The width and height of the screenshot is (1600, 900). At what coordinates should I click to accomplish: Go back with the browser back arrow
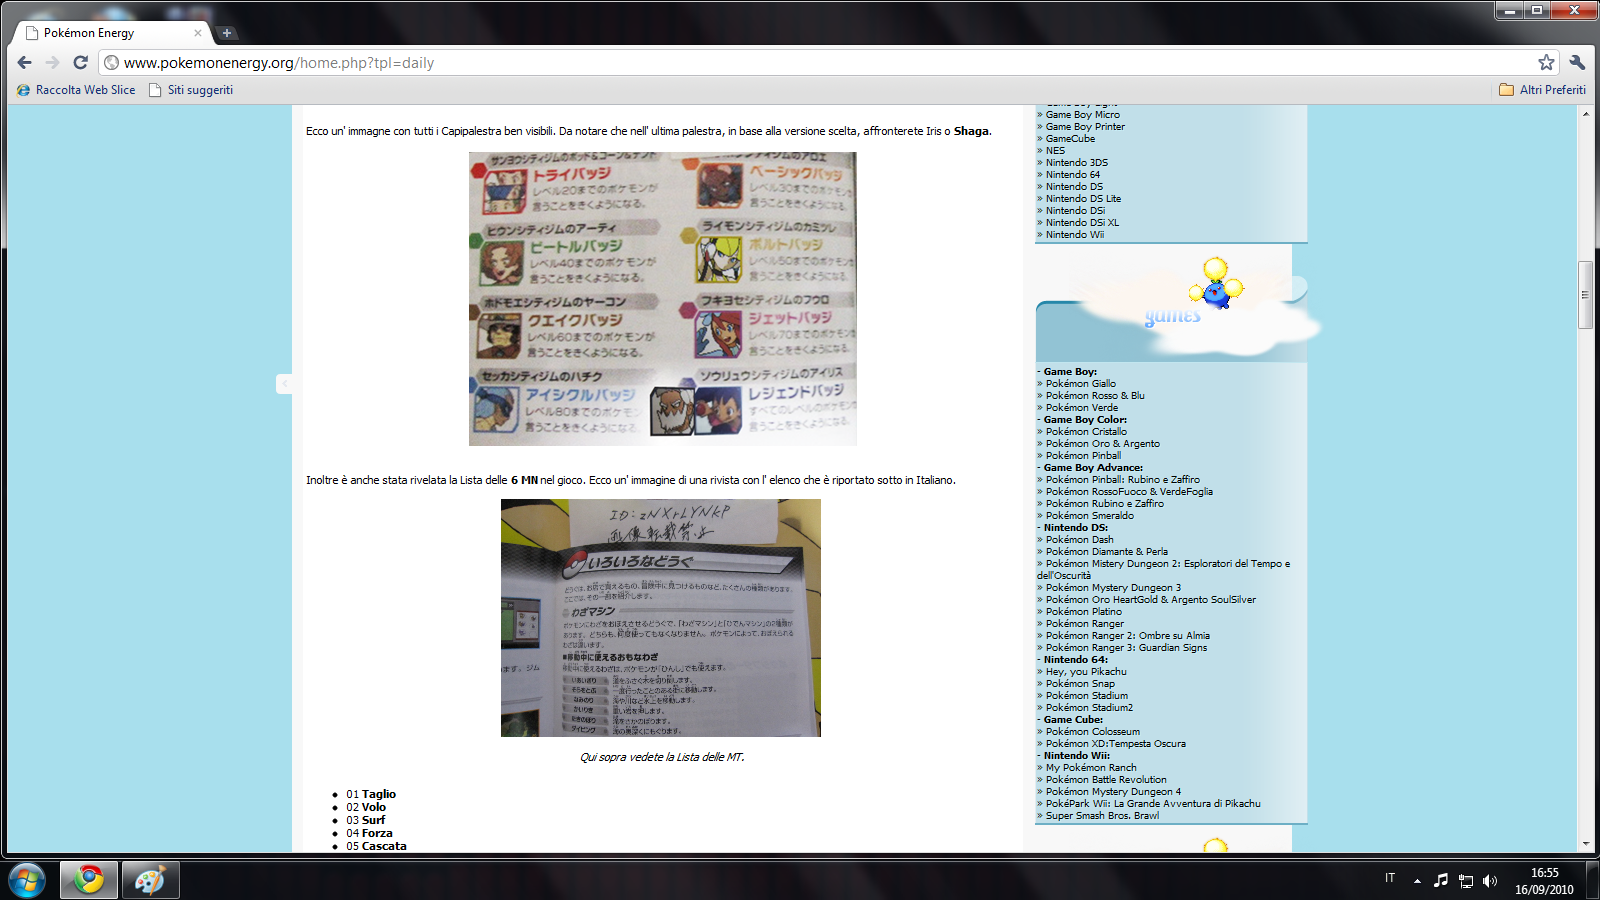point(25,62)
